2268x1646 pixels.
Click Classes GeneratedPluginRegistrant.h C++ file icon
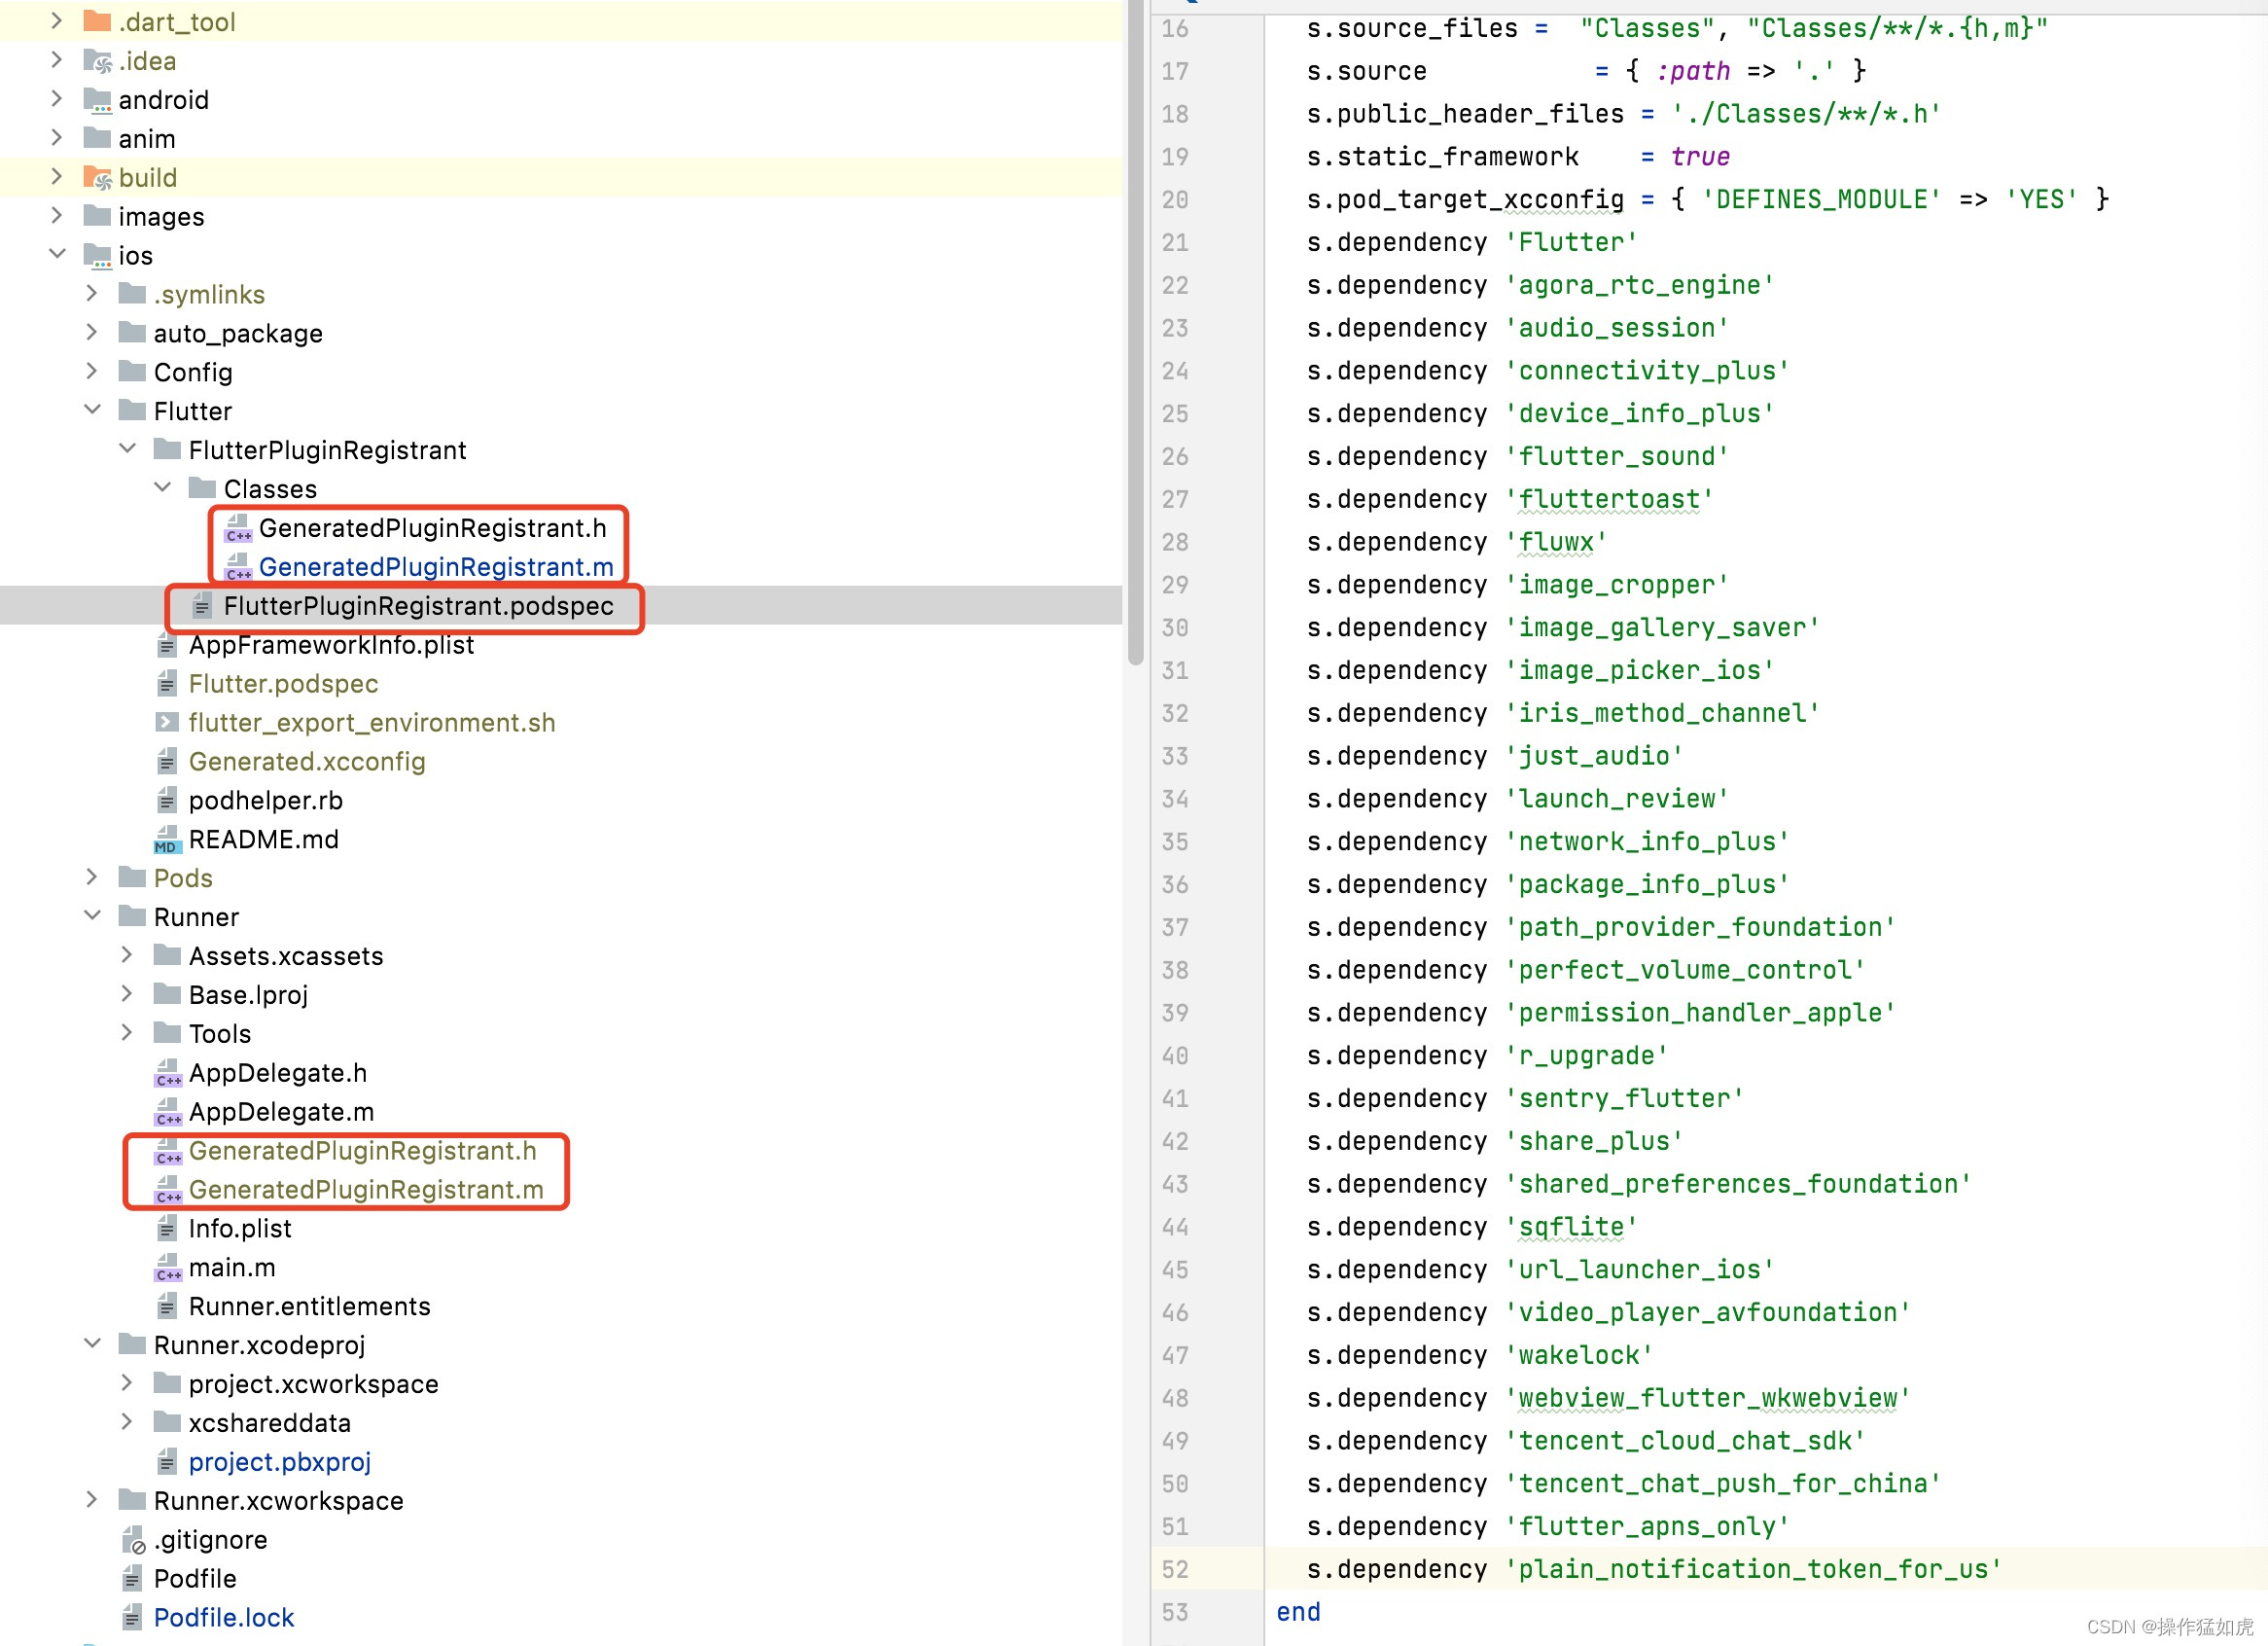[238, 528]
